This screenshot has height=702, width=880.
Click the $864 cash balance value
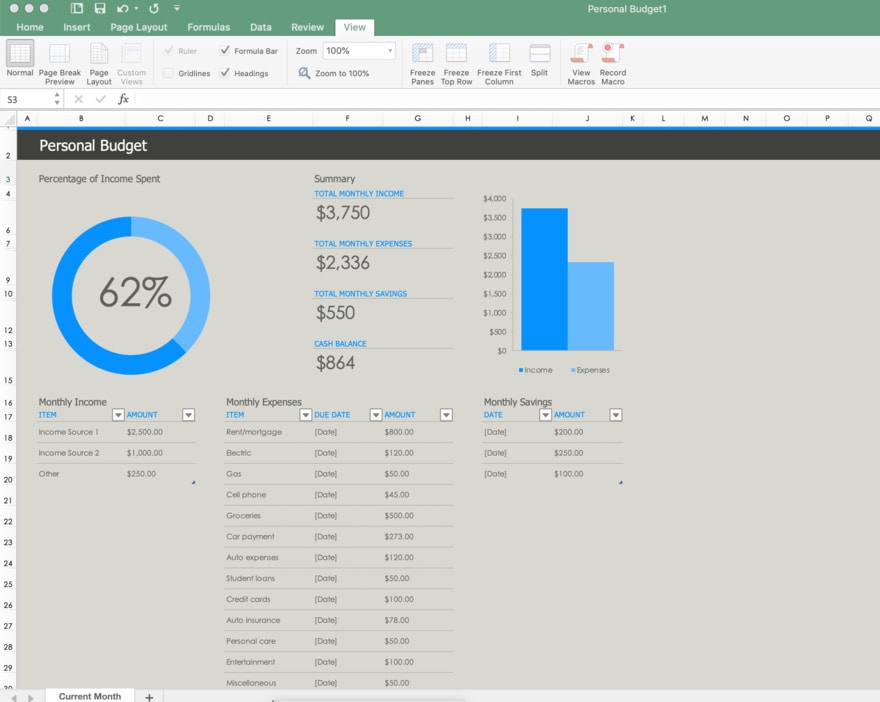(x=335, y=363)
